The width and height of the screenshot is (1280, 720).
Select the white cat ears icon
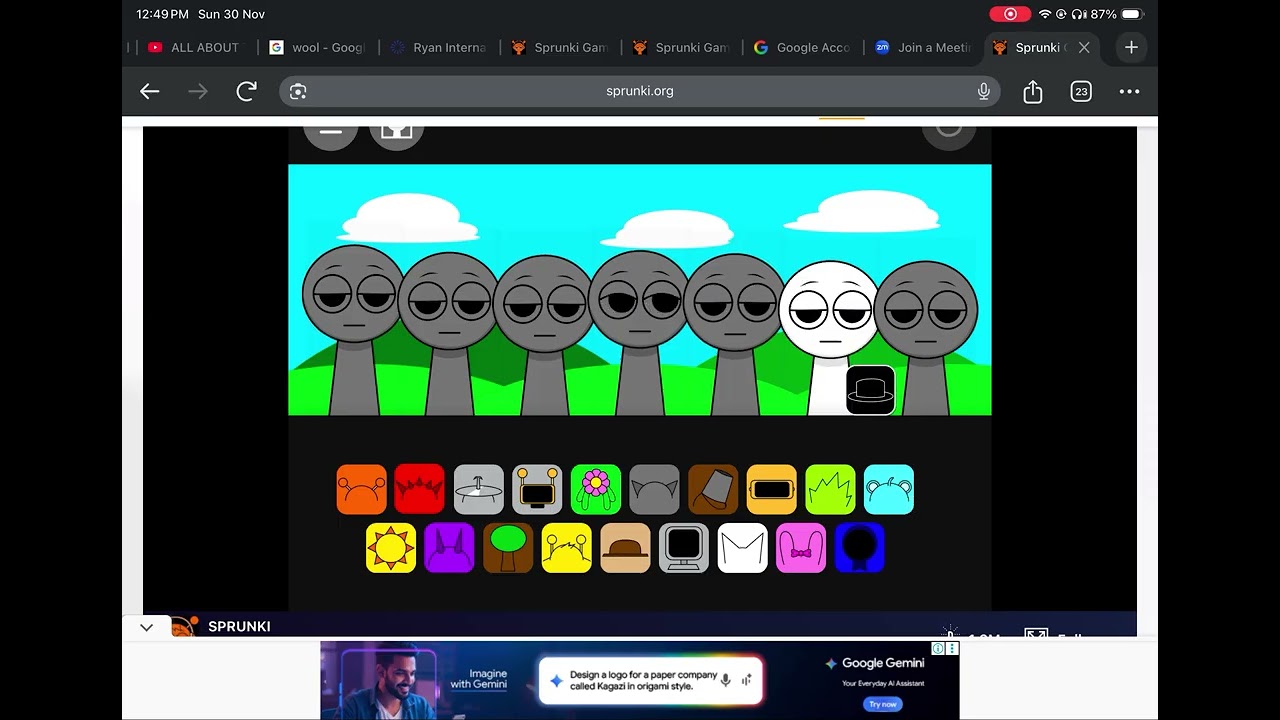pyautogui.click(x=743, y=548)
